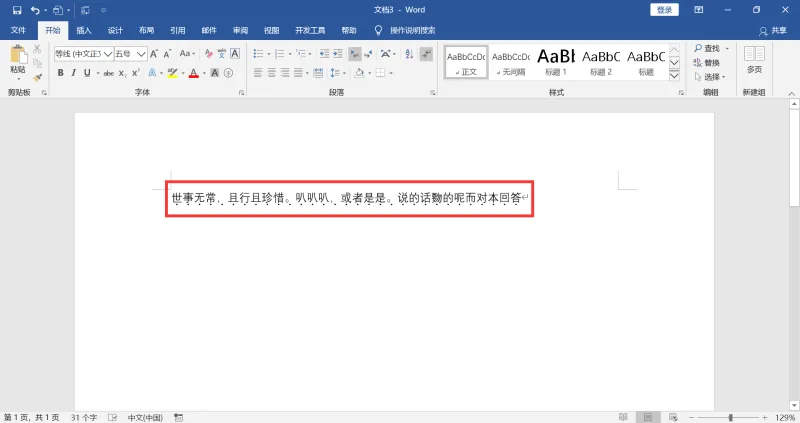This screenshot has width=800, height=423.
Task: Increase font size with grow font icon
Action: 154,54
